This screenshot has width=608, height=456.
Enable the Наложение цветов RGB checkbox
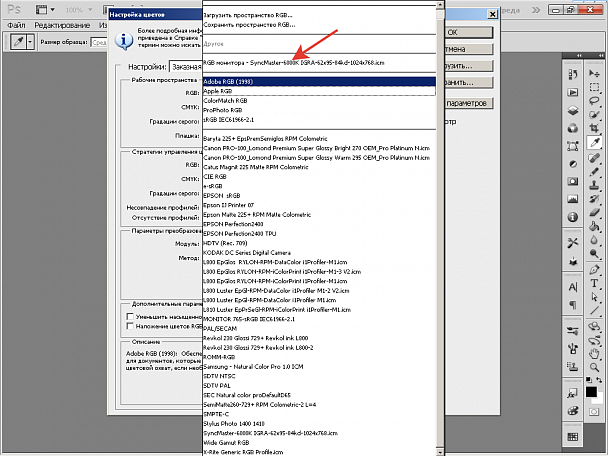[130, 326]
